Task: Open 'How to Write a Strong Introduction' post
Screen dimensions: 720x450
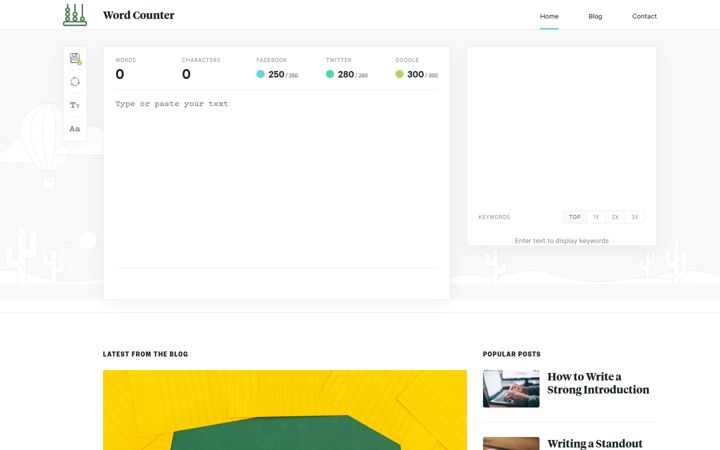Action: point(598,383)
